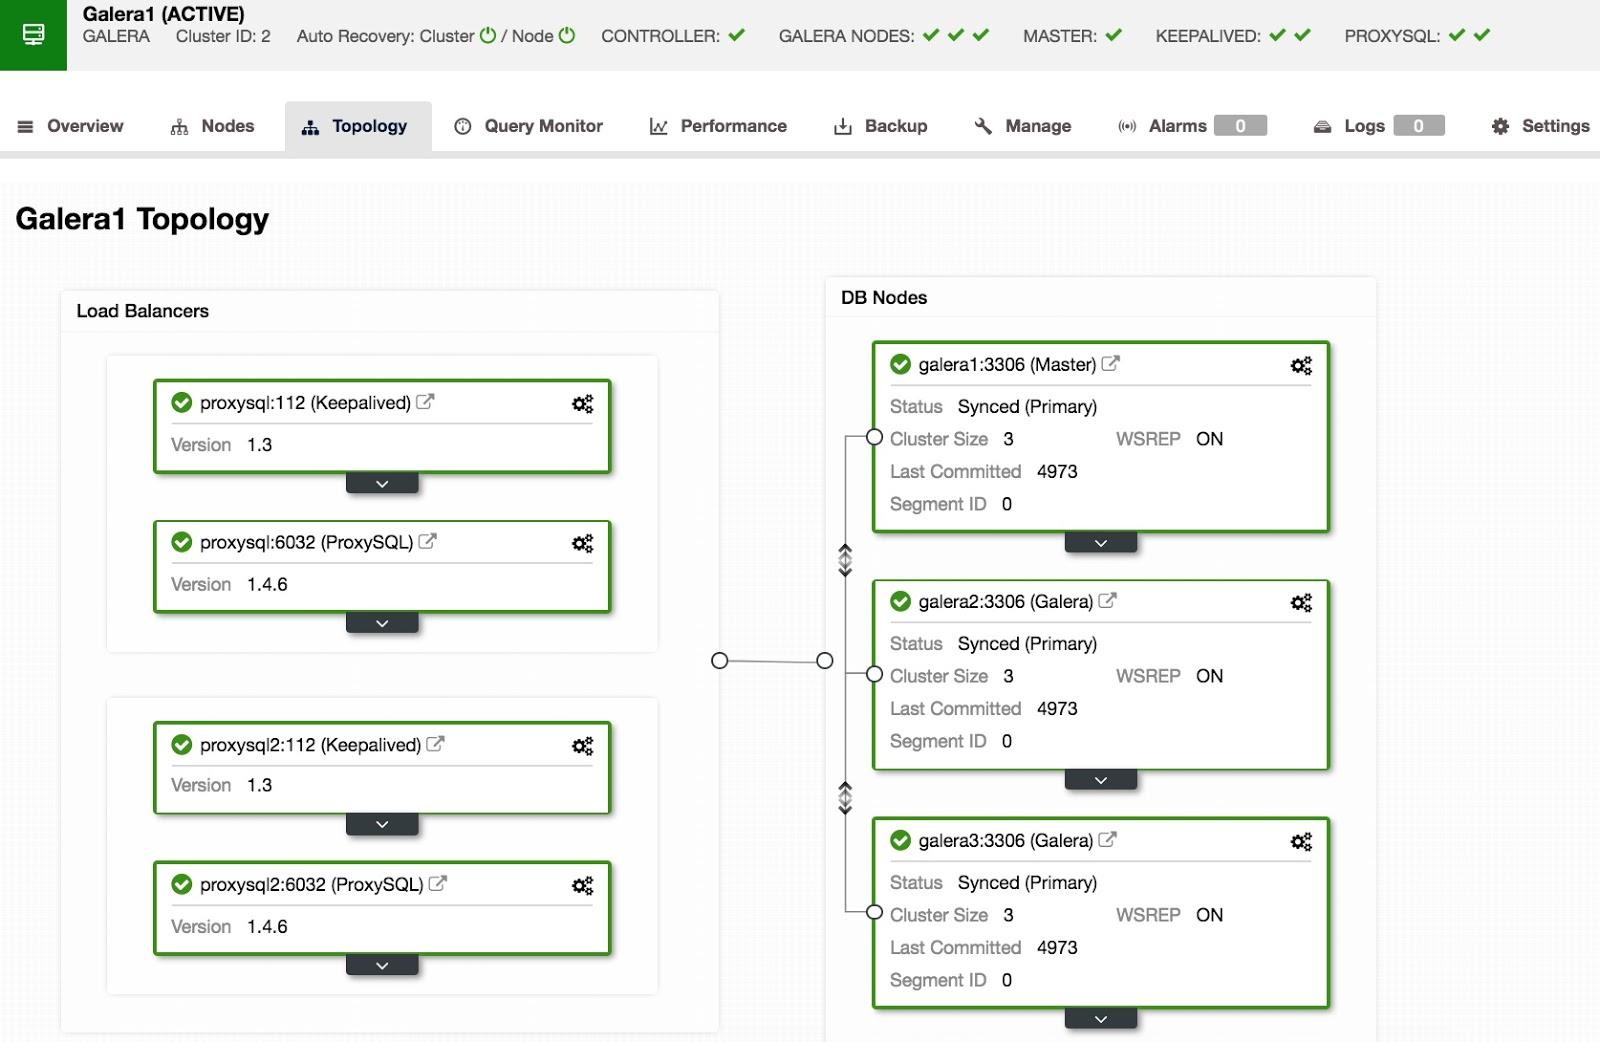Open gear actions for galera3:3306 node
The image size is (1600, 1042).
pos(1301,842)
